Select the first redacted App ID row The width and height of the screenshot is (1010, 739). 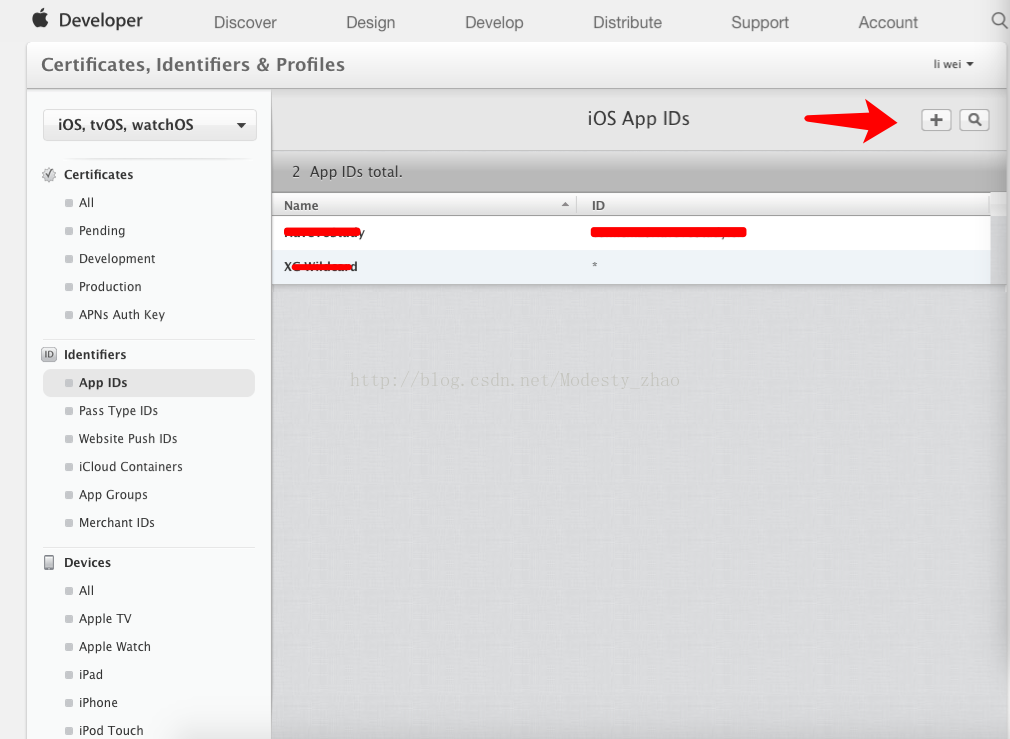tap(631, 233)
